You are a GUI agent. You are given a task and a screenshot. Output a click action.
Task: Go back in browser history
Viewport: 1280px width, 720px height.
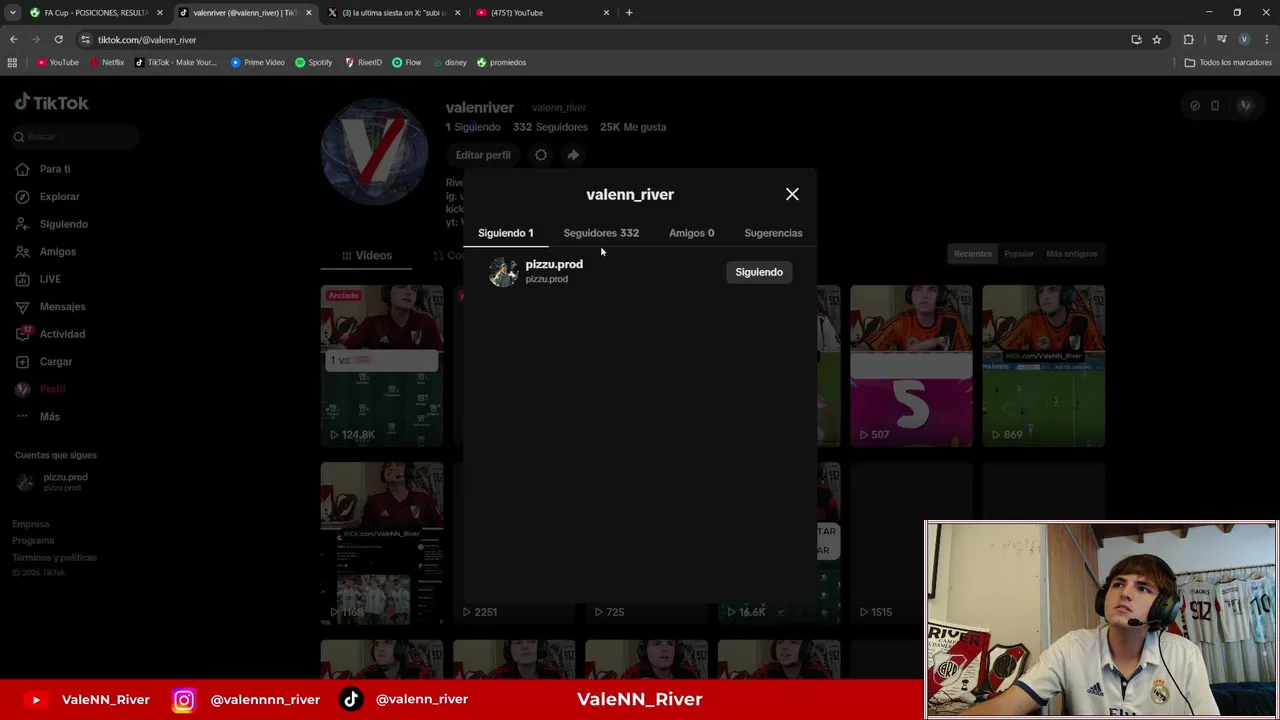[x=14, y=40]
